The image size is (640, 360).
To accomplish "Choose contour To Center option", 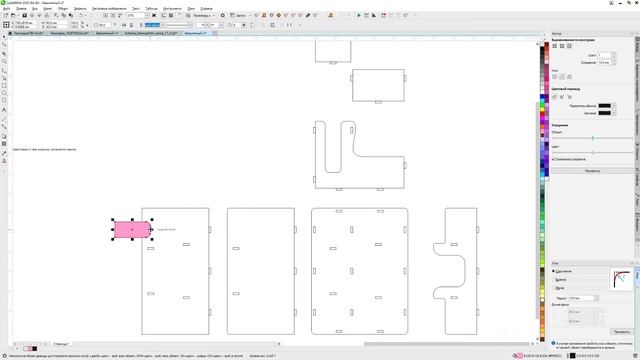I will coord(555,46).
